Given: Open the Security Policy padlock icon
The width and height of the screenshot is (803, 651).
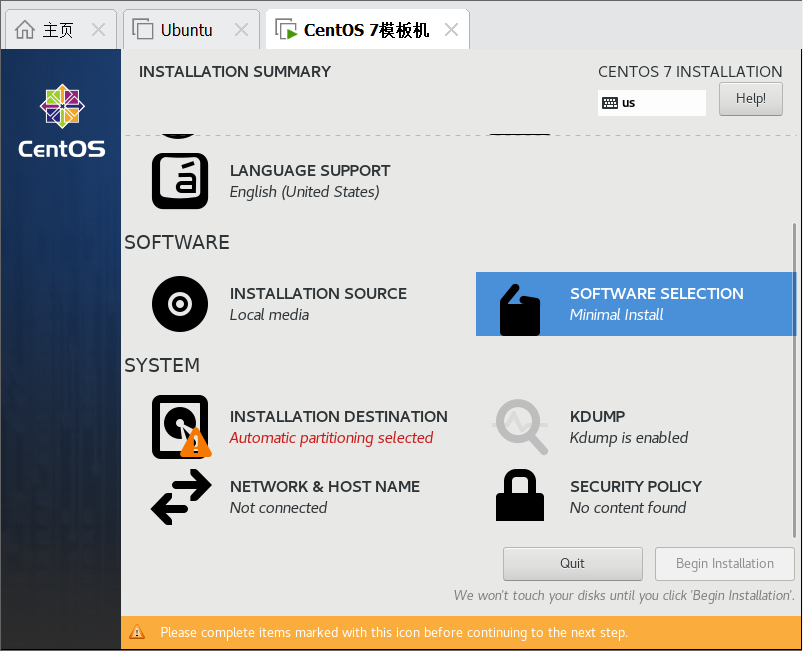Looking at the screenshot, I should pos(520,495).
